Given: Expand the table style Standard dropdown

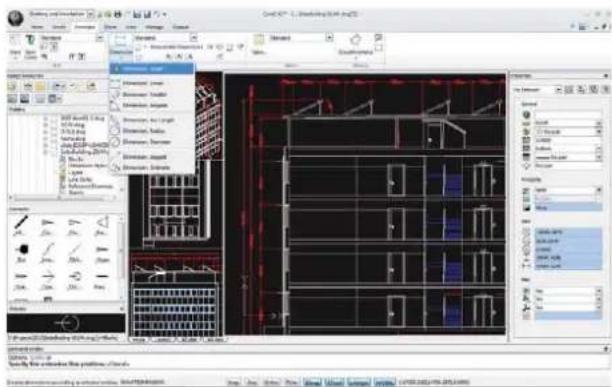Looking at the screenshot, I should (329, 38).
